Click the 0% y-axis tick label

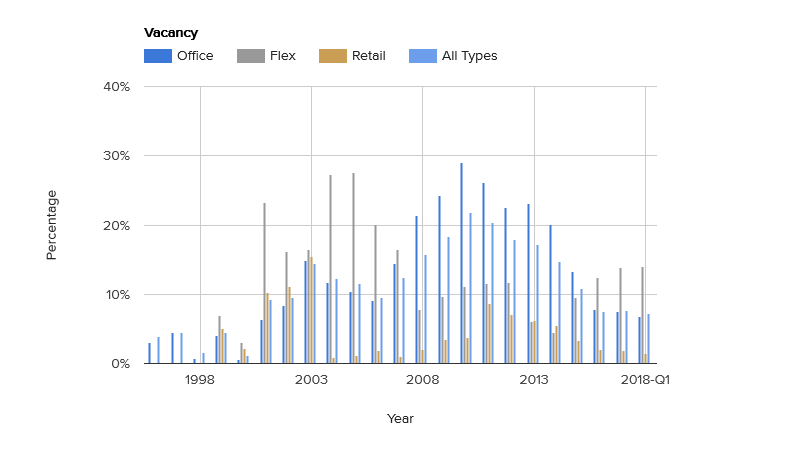pos(120,364)
